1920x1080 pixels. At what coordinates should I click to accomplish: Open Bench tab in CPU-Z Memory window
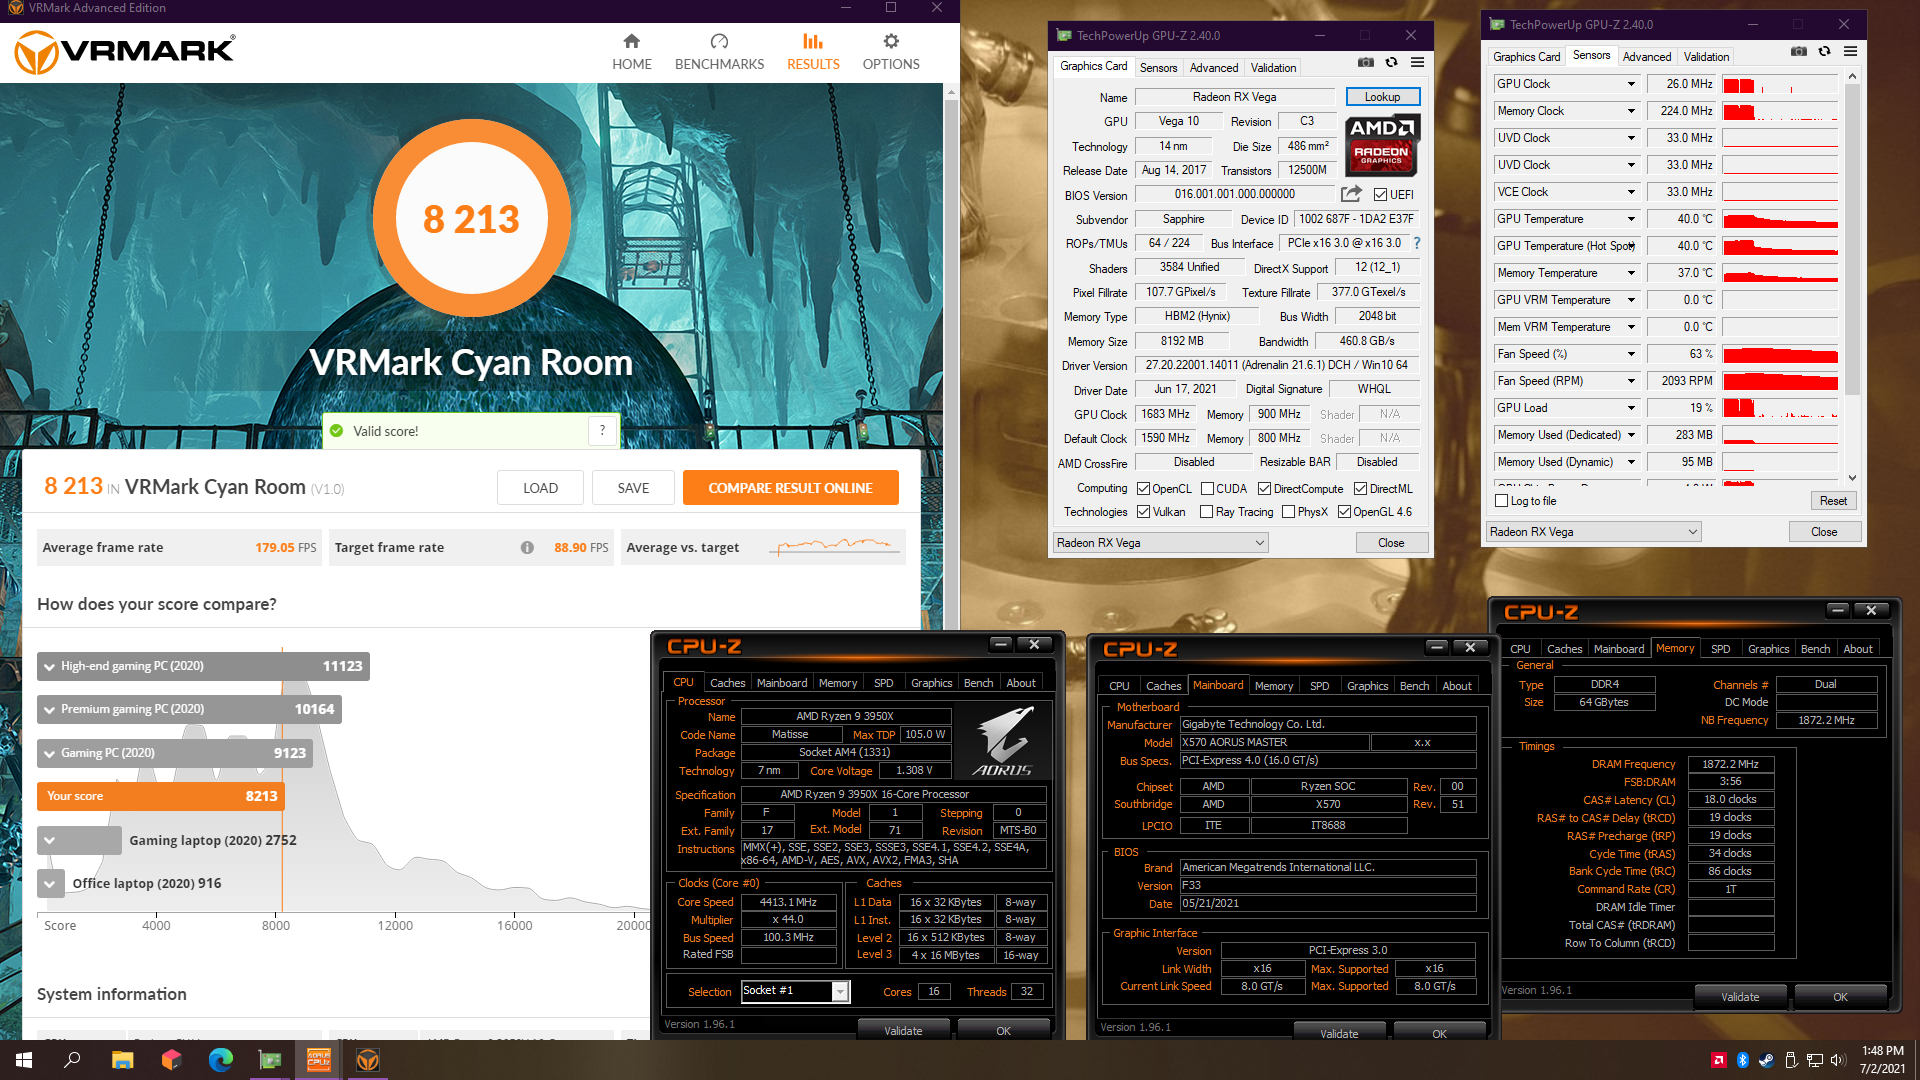[1815, 649]
